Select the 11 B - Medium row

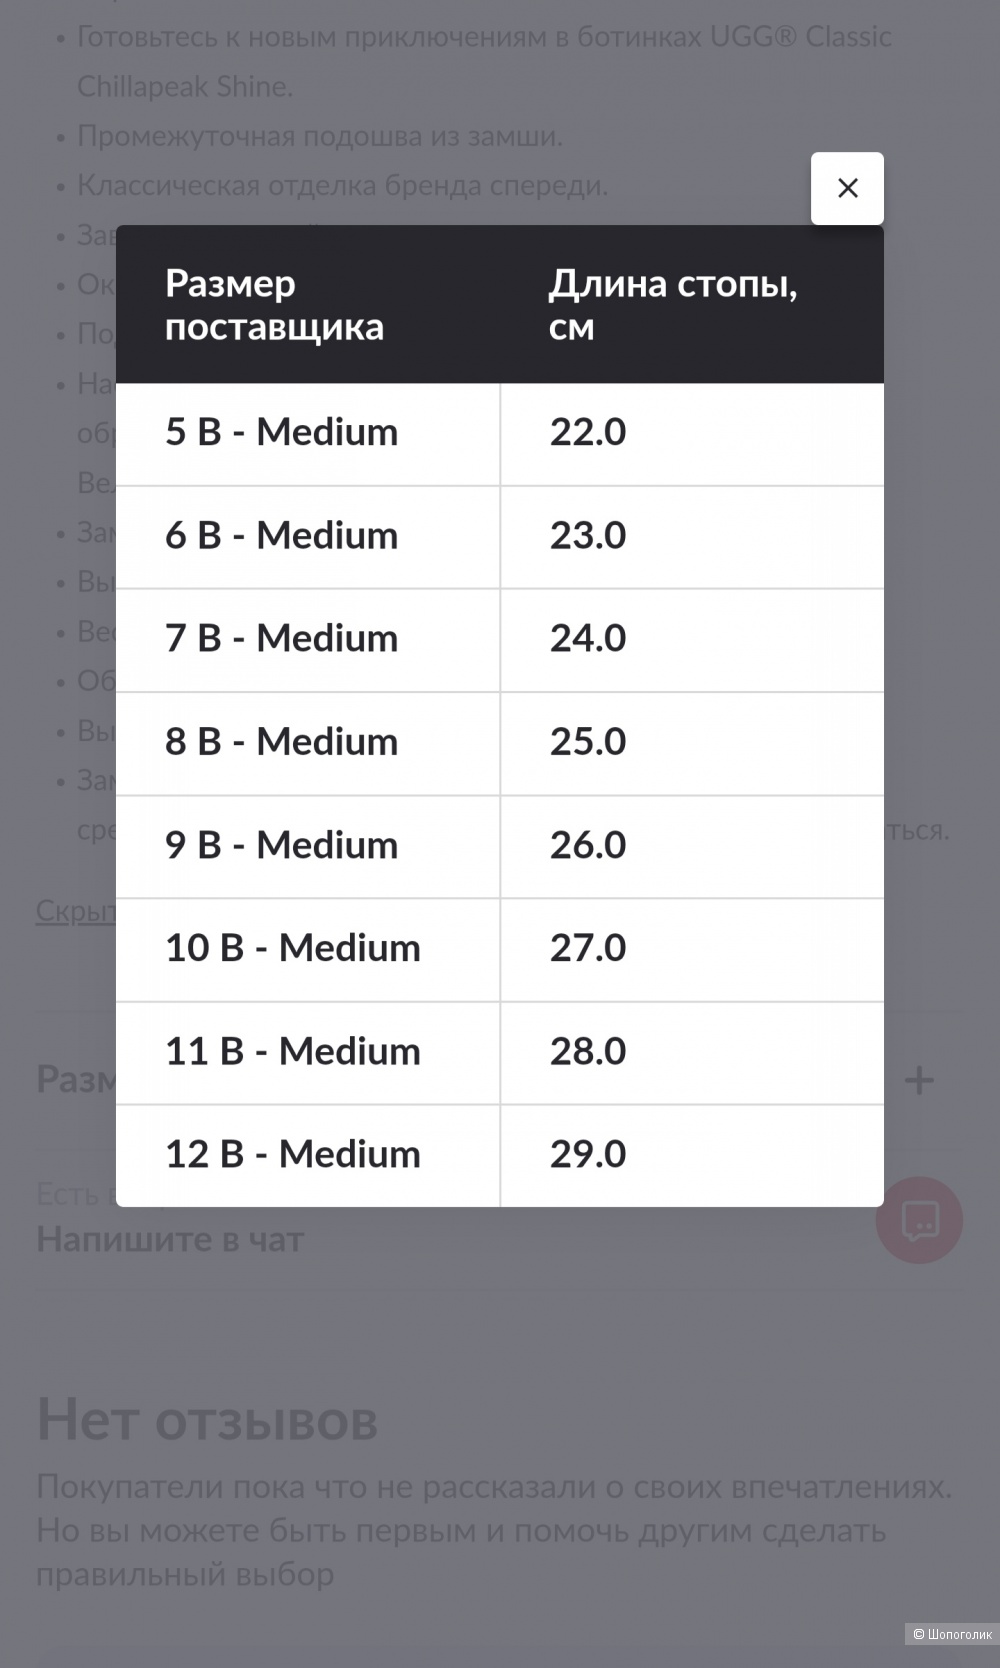click(500, 1053)
